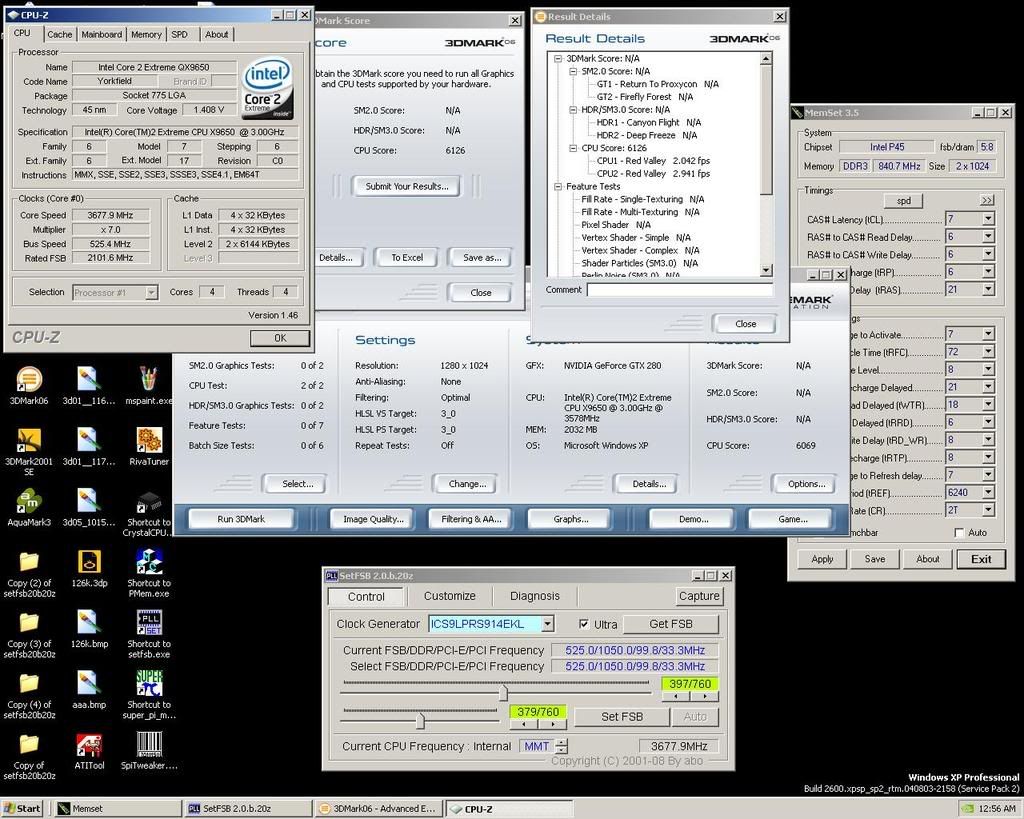Viewport: 1024px width, 819px height.
Task: Click the Capture button in SetFSB
Action: (699, 596)
